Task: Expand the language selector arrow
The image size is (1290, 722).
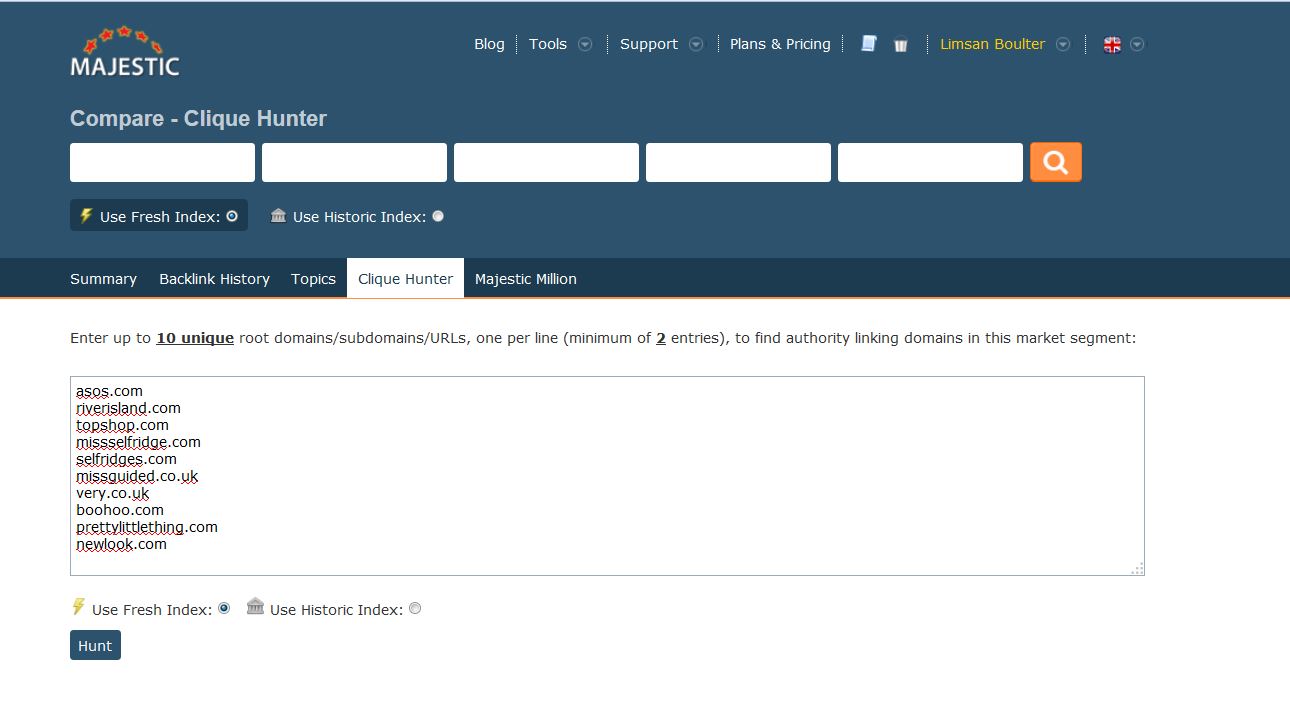Action: click(x=1137, y=44)
